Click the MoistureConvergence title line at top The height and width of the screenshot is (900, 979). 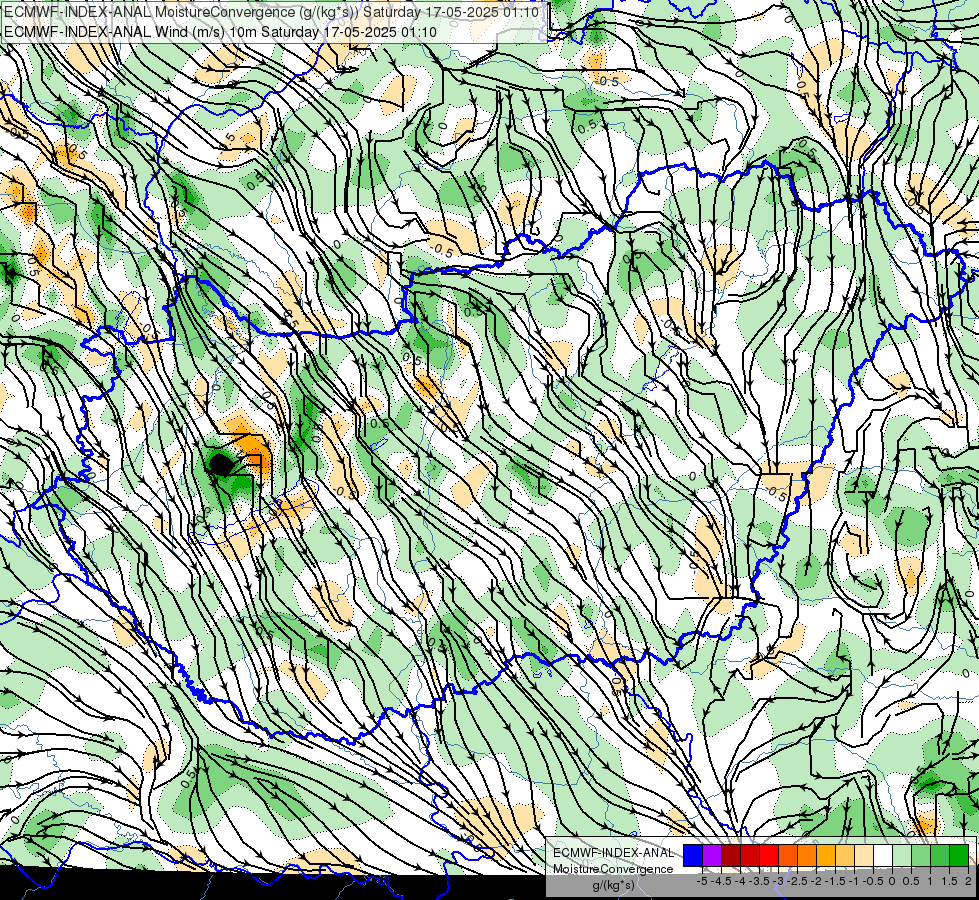point(272,12)
